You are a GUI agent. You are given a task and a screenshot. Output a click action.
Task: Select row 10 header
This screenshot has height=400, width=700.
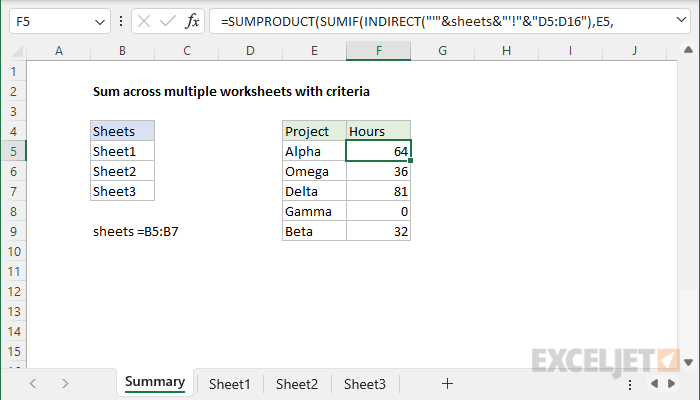pos(13,251)
